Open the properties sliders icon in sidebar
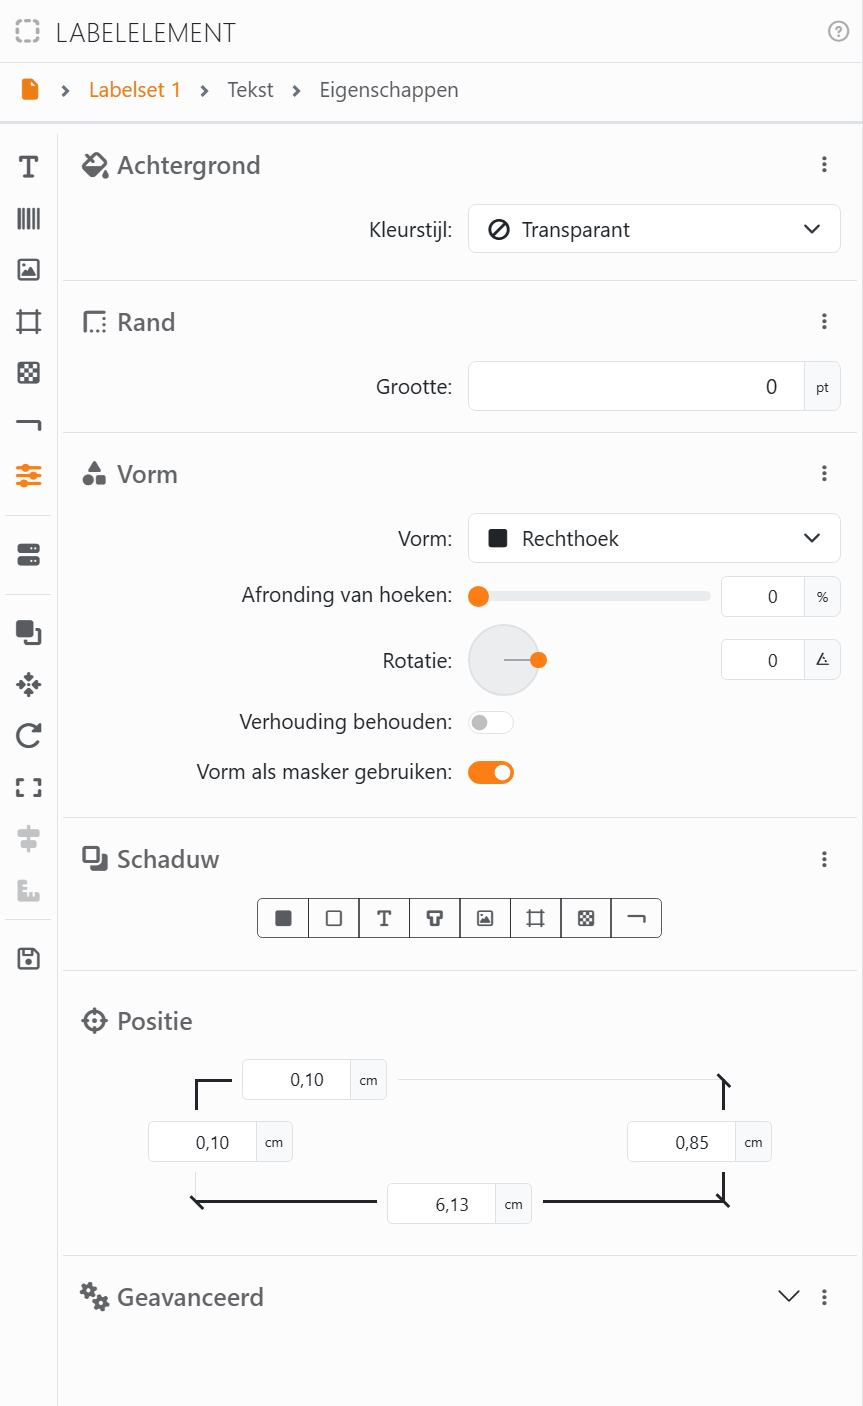Viewport: 863px width, 1406px height. pos(28,476)
